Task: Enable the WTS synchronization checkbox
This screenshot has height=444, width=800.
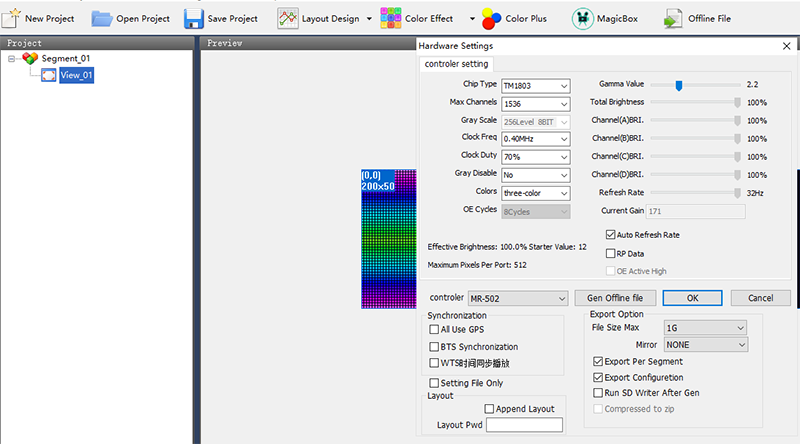Action: [434, 363]
